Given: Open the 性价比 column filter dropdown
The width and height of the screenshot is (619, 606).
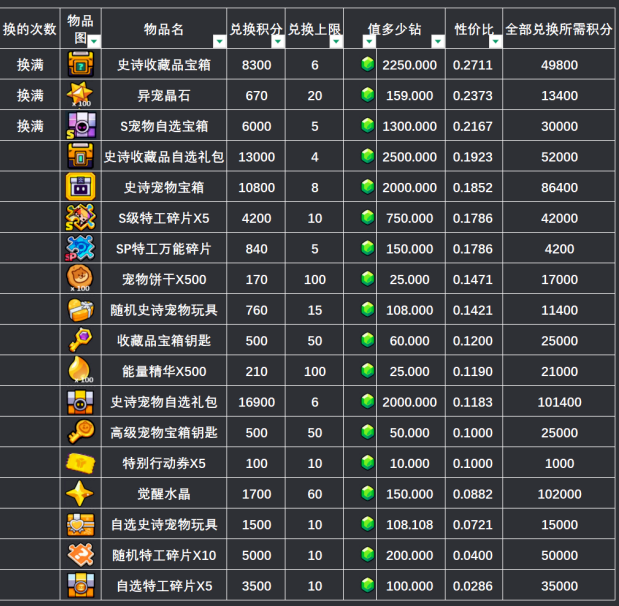Looking at the screenshot, I should coord(495,41).
